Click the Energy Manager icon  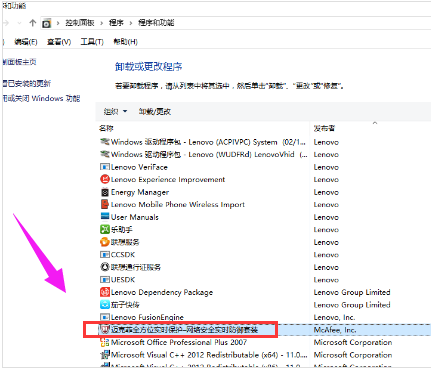point(105,192)
